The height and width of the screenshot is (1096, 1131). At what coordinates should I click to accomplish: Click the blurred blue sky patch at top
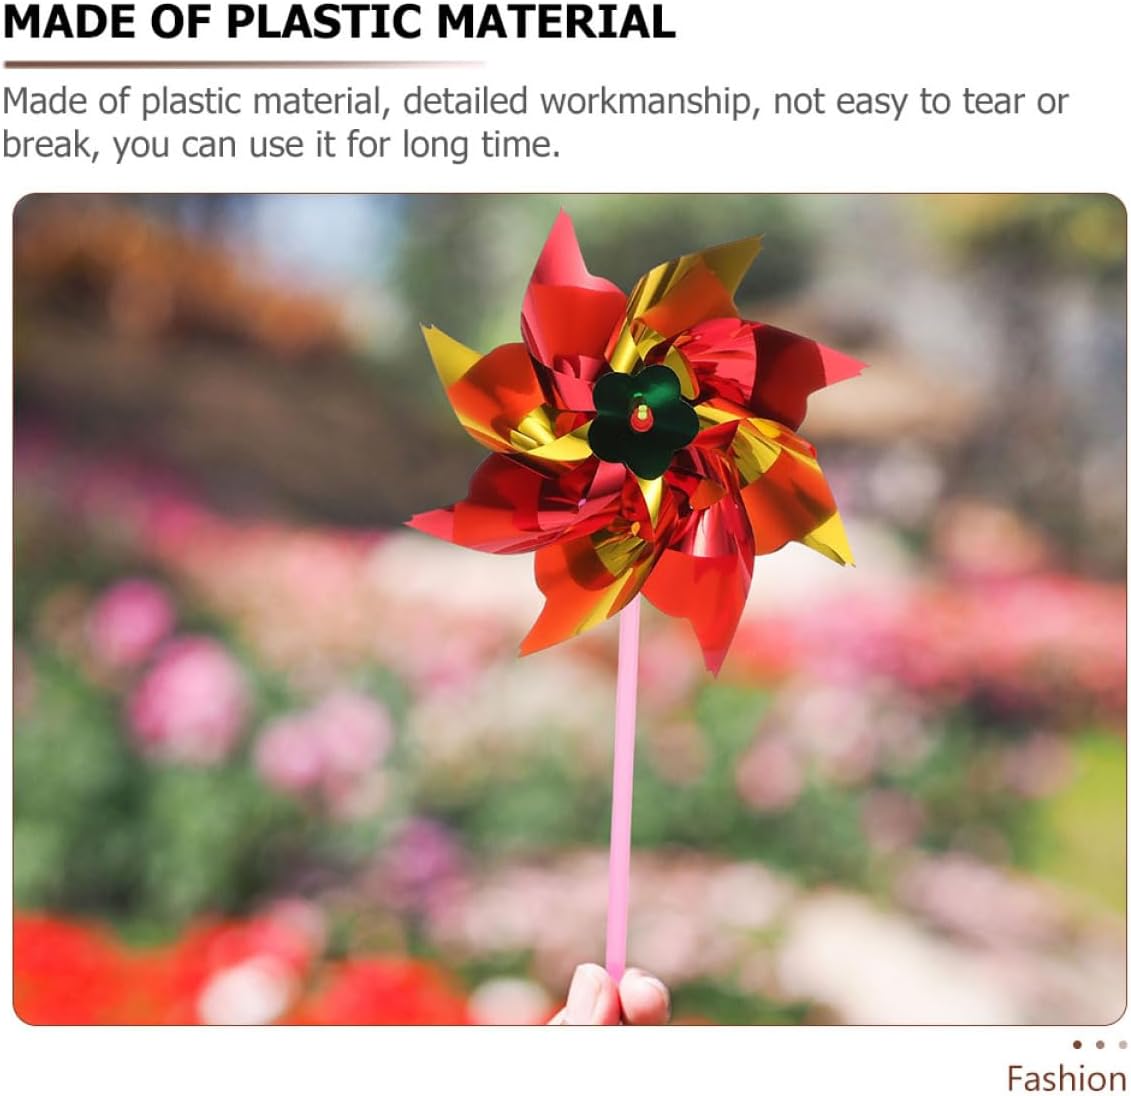pyautogui.click(x=317, y=232)
